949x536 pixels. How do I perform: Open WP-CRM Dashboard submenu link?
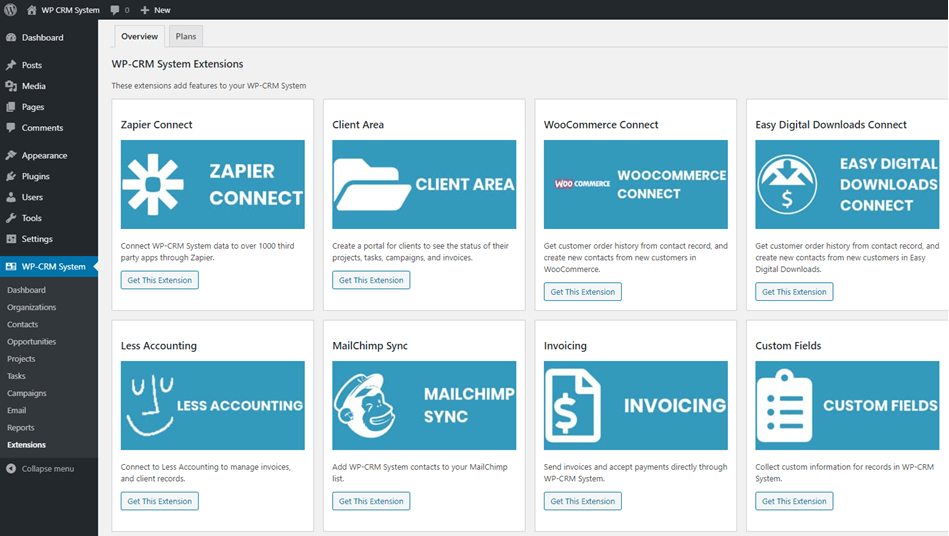click(26, 290)
